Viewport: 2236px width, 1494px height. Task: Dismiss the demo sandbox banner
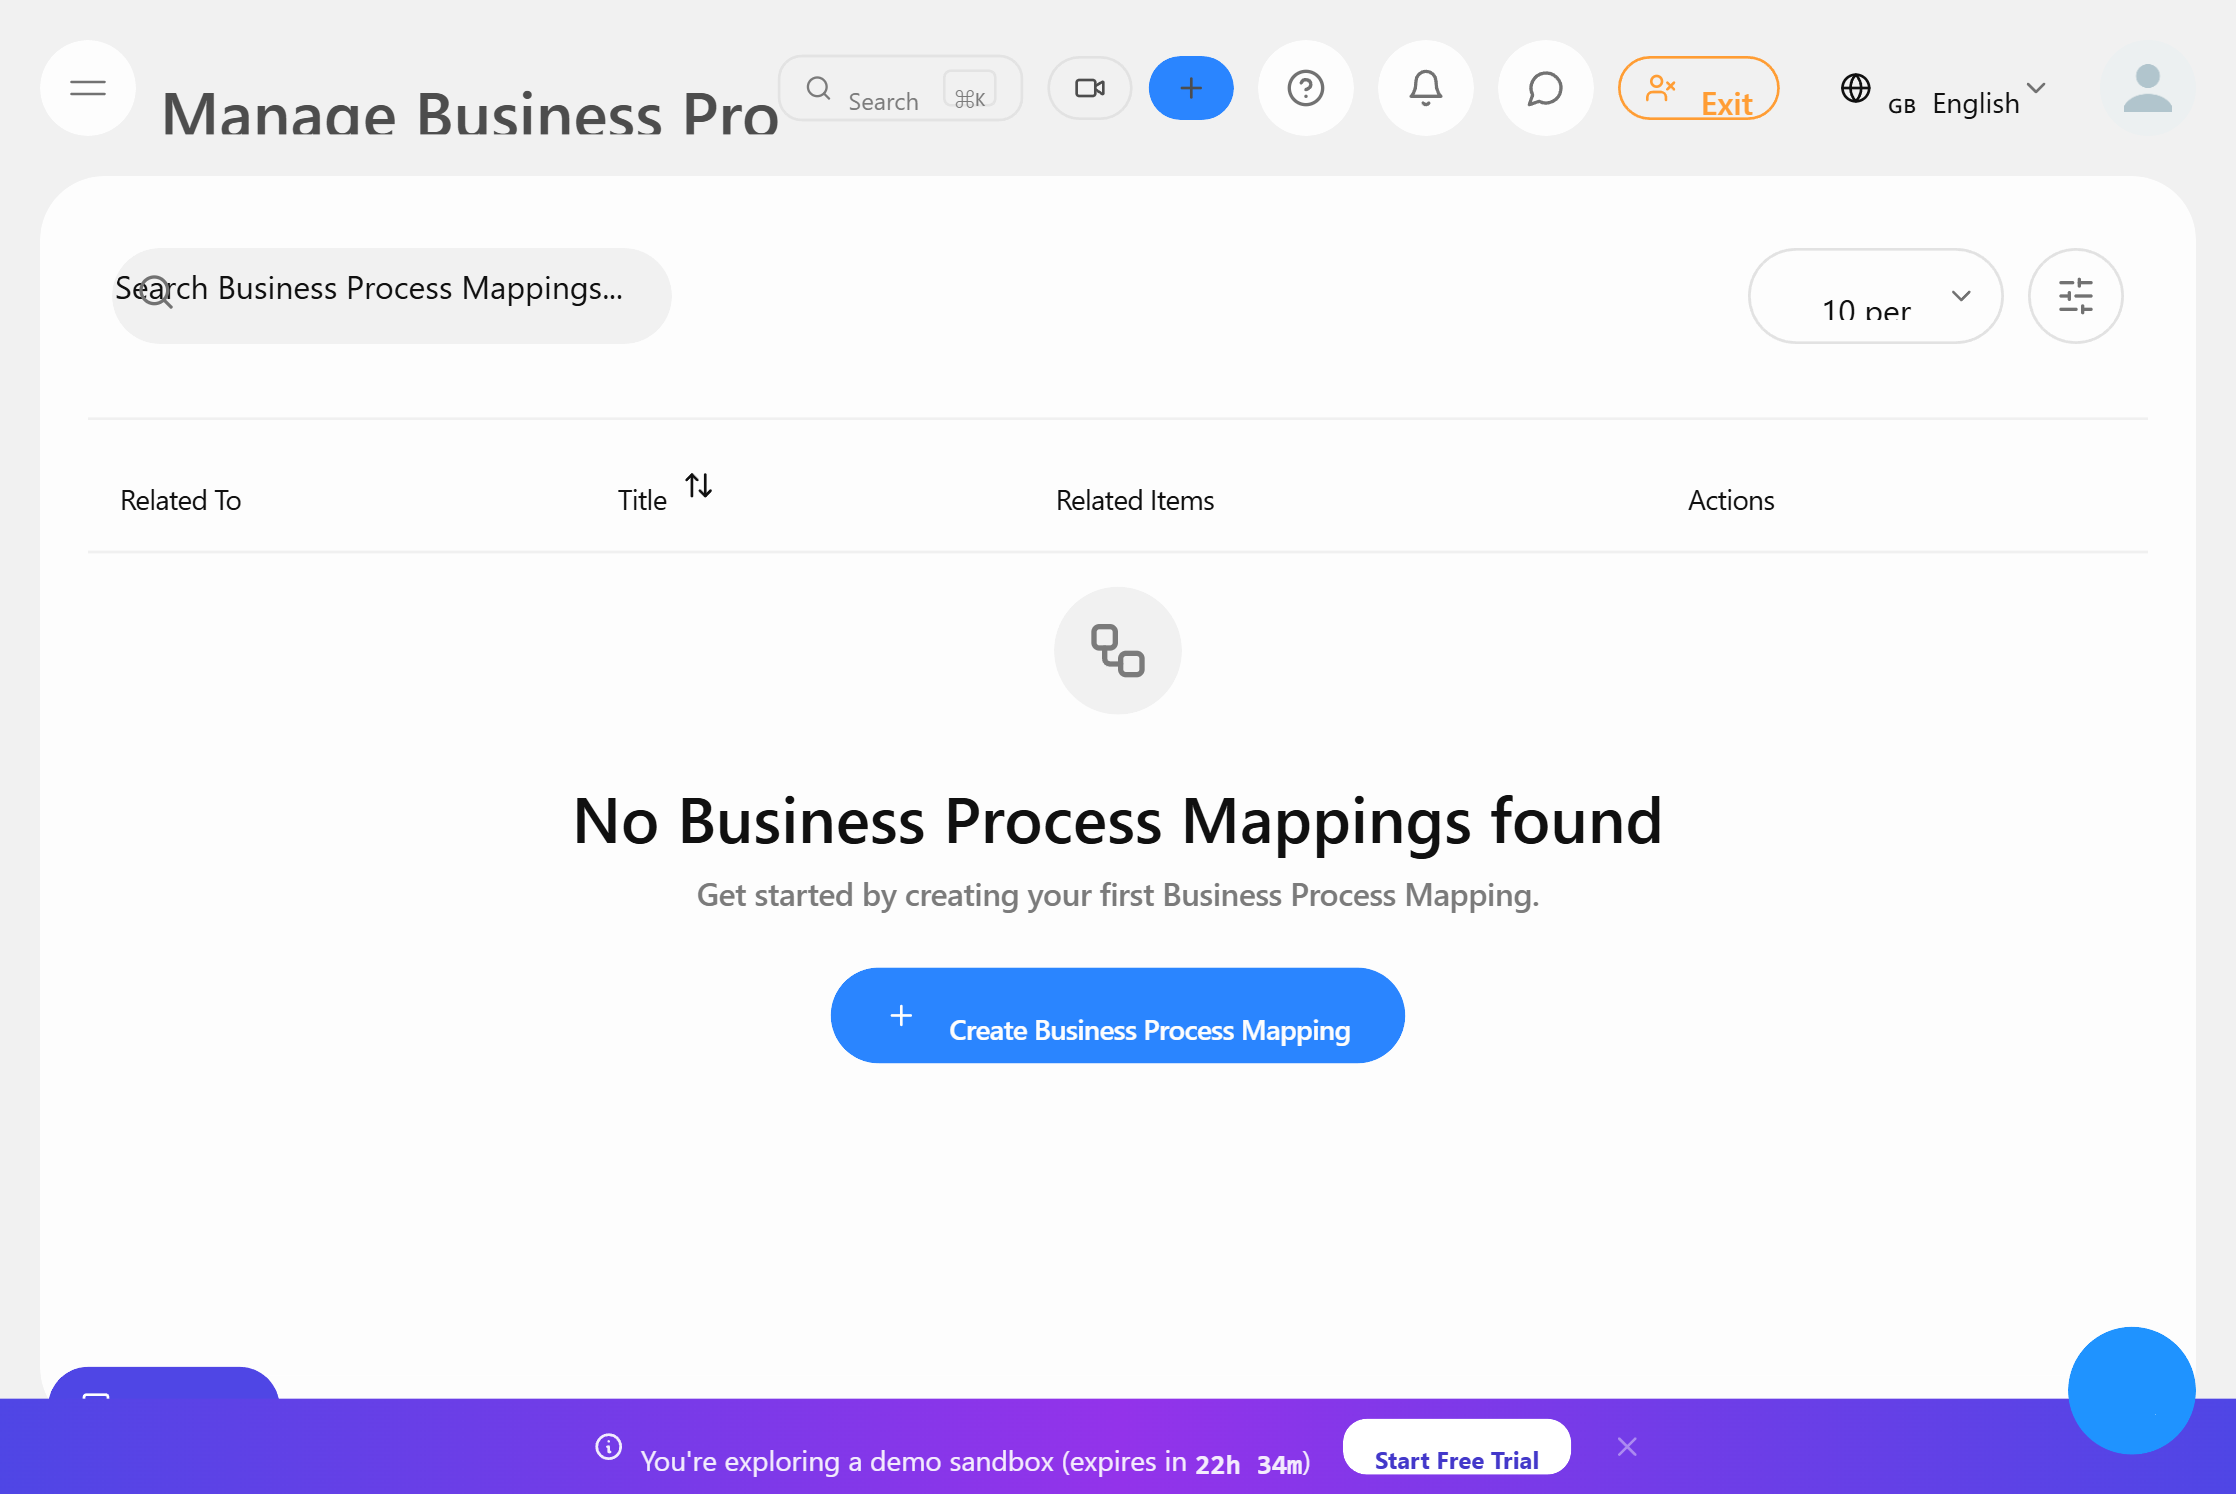coord(1627,1446)
